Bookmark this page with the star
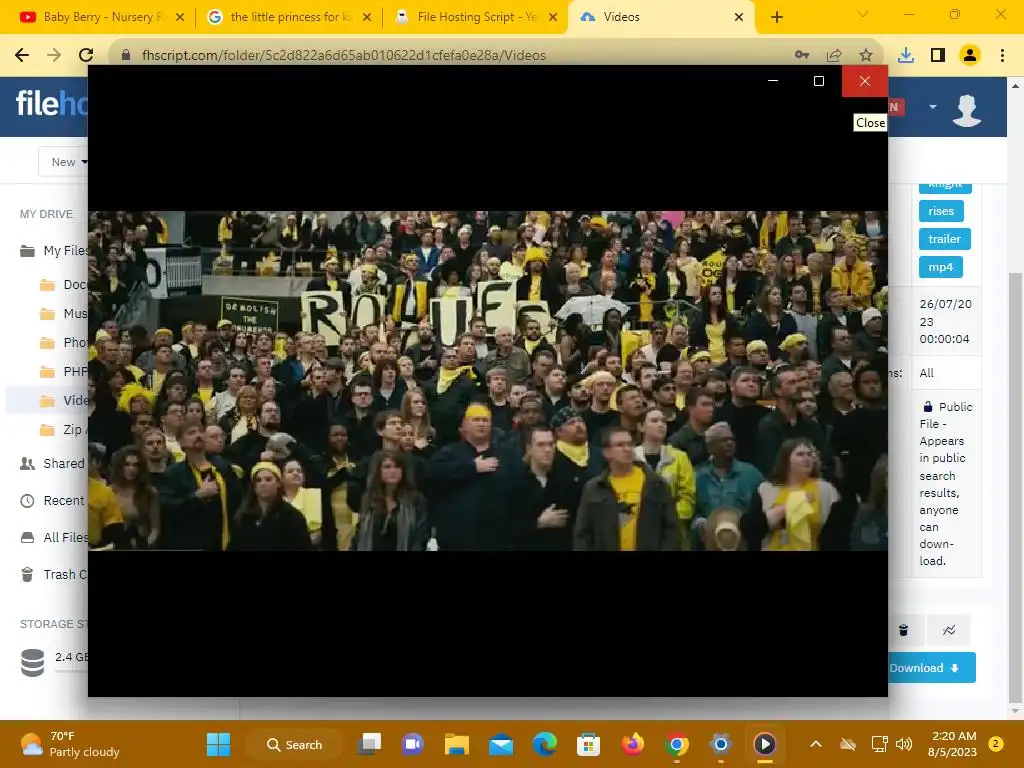 coord(866,55)
